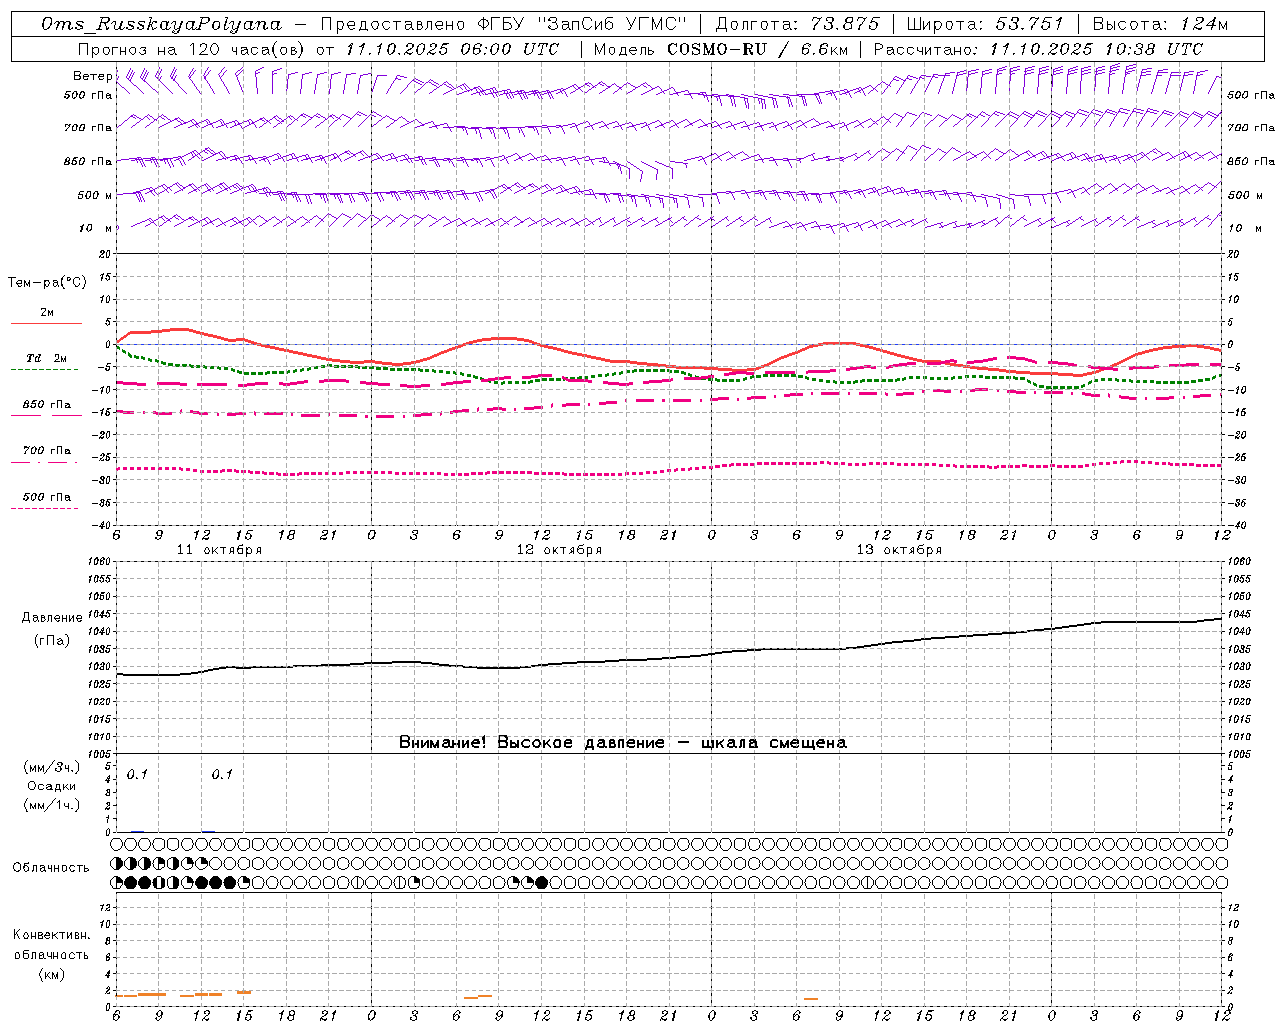The image size is (1280, 1024).
Task: Click the station name Oms_RusskayaPolyana
Action: [x=161, y=24]
